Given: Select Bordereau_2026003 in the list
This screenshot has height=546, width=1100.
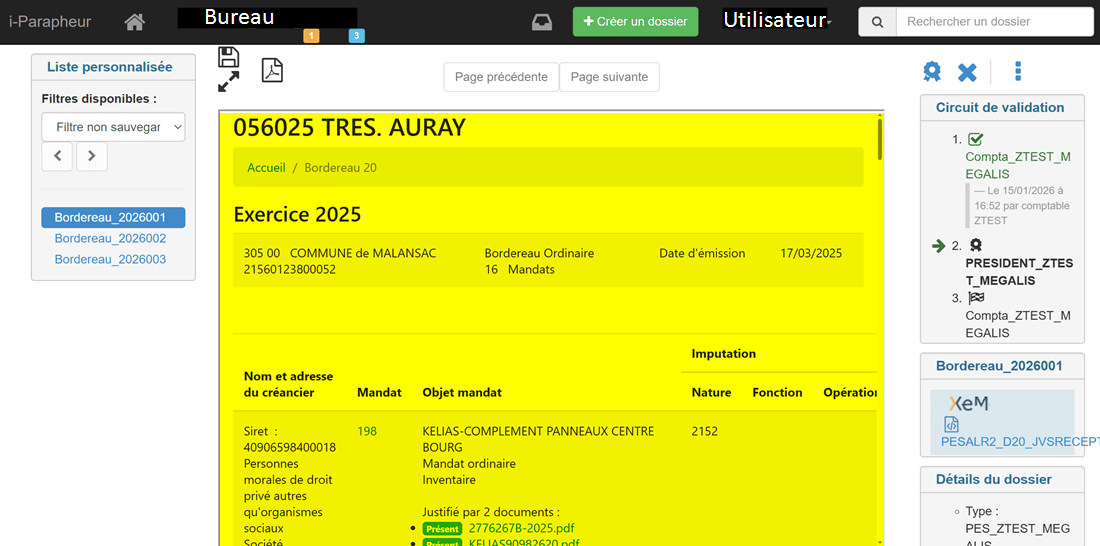Looking at the screenshot, I should [110, 259].
